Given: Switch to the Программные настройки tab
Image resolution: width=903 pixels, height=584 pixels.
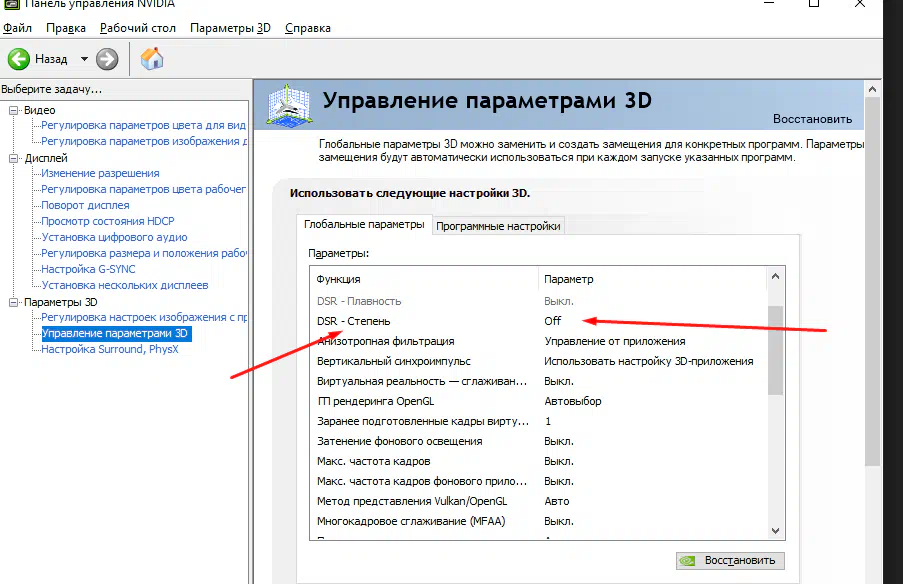Looking at the screenshot, I should [x=498, y=226].
